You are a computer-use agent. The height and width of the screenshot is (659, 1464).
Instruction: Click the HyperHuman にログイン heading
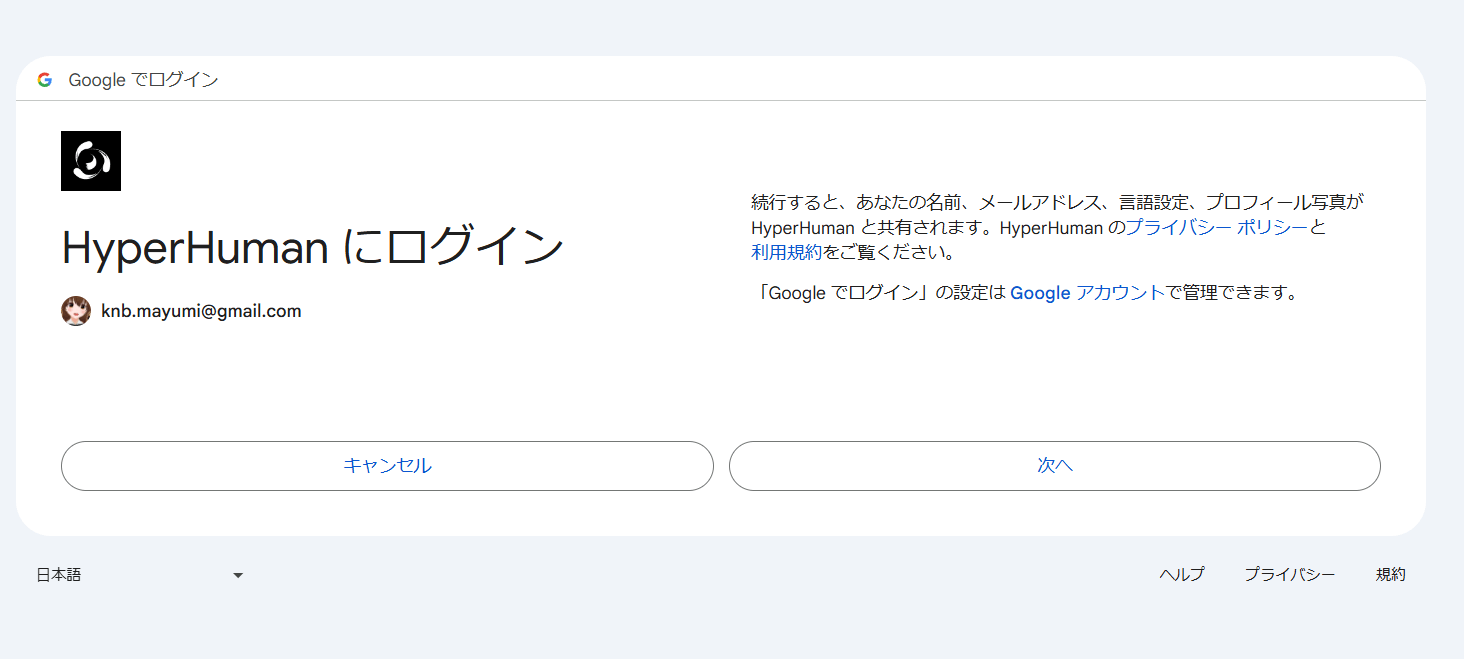[x=313, y=248]
